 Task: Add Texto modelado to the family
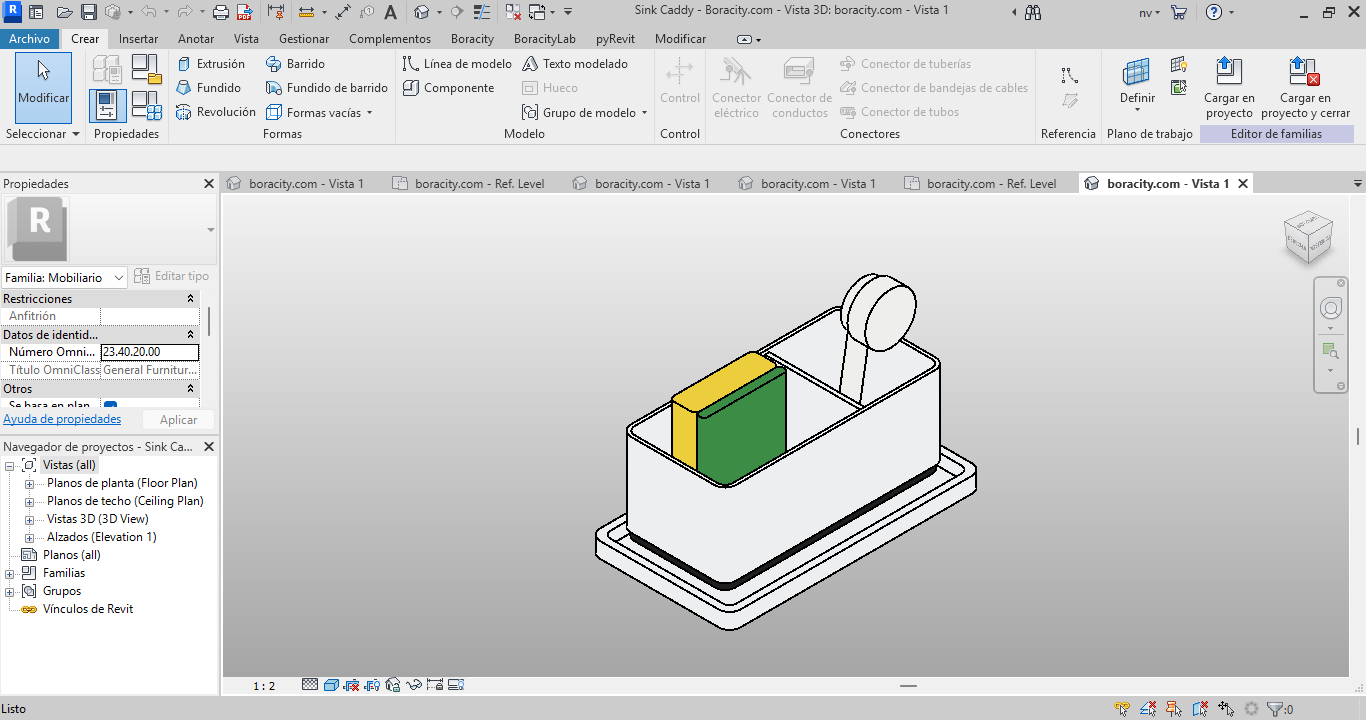click(x=575, y=64)
